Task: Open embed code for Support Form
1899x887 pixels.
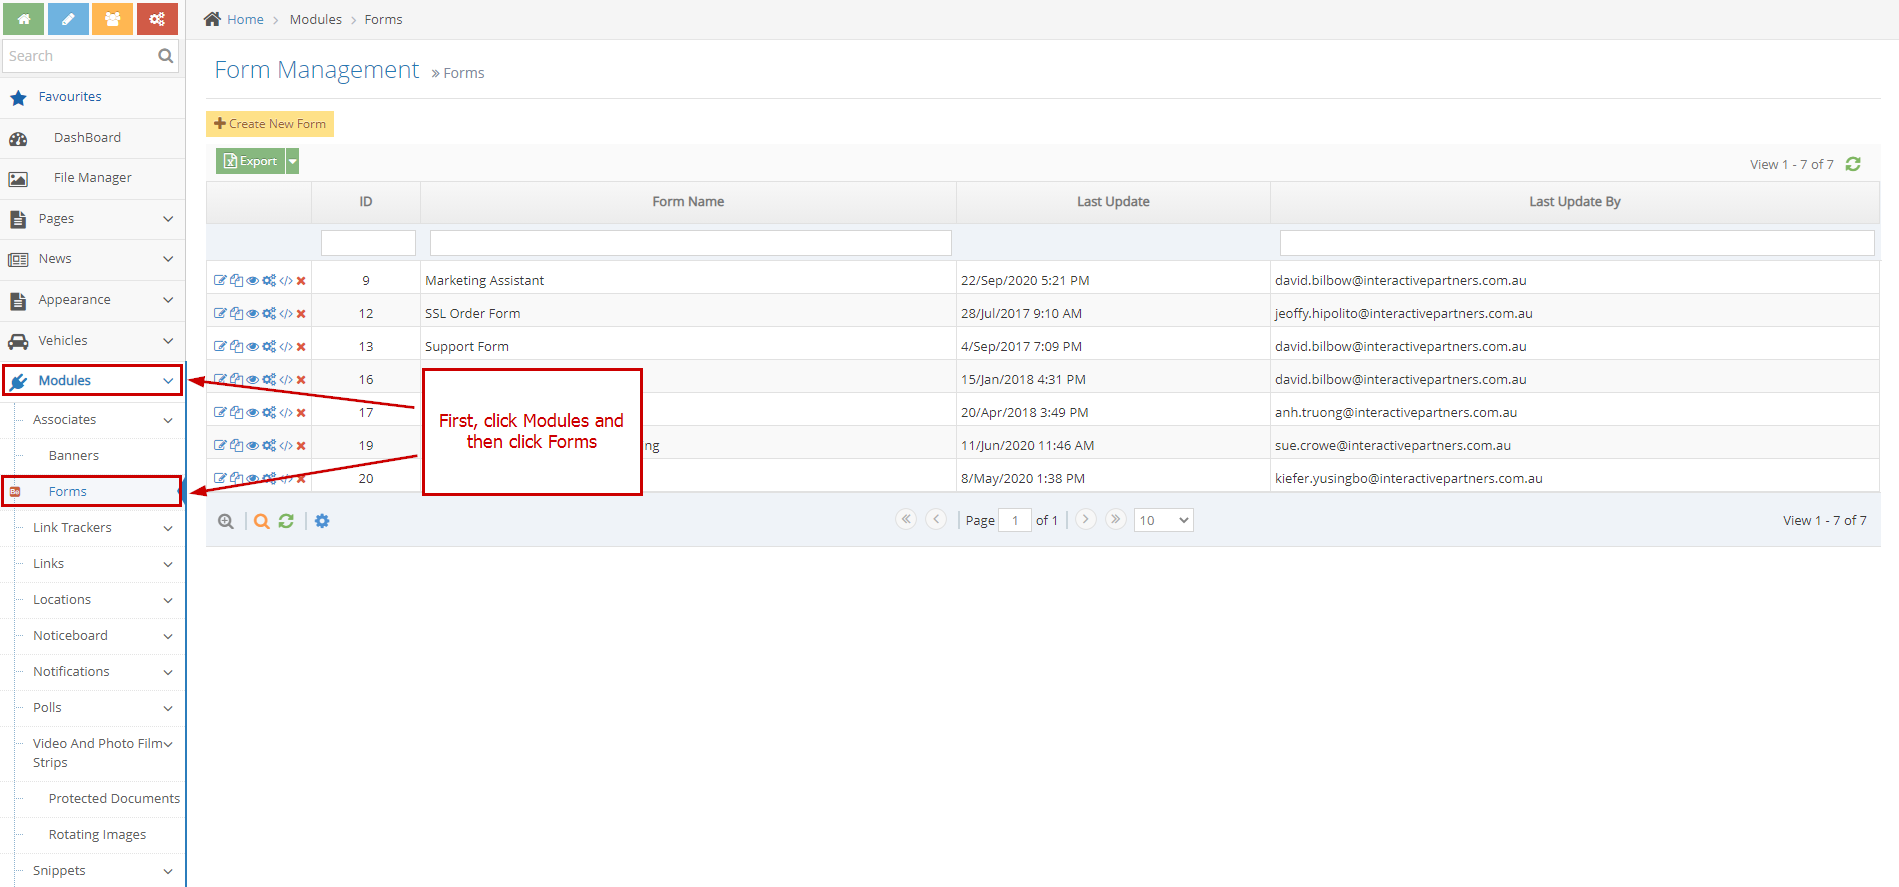Action: click(x=286, y=347)
